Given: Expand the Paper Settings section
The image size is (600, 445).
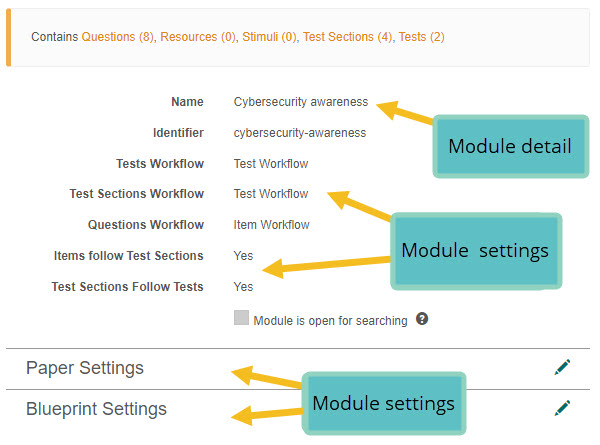Looking at the screenshot, I should (x=85, y=368).
